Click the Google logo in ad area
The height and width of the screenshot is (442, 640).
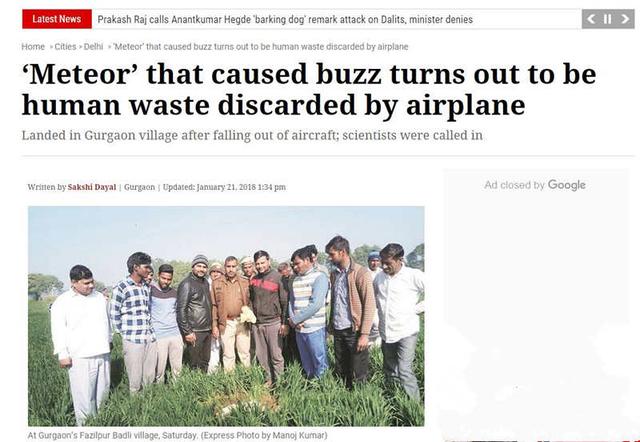point(567,185)
